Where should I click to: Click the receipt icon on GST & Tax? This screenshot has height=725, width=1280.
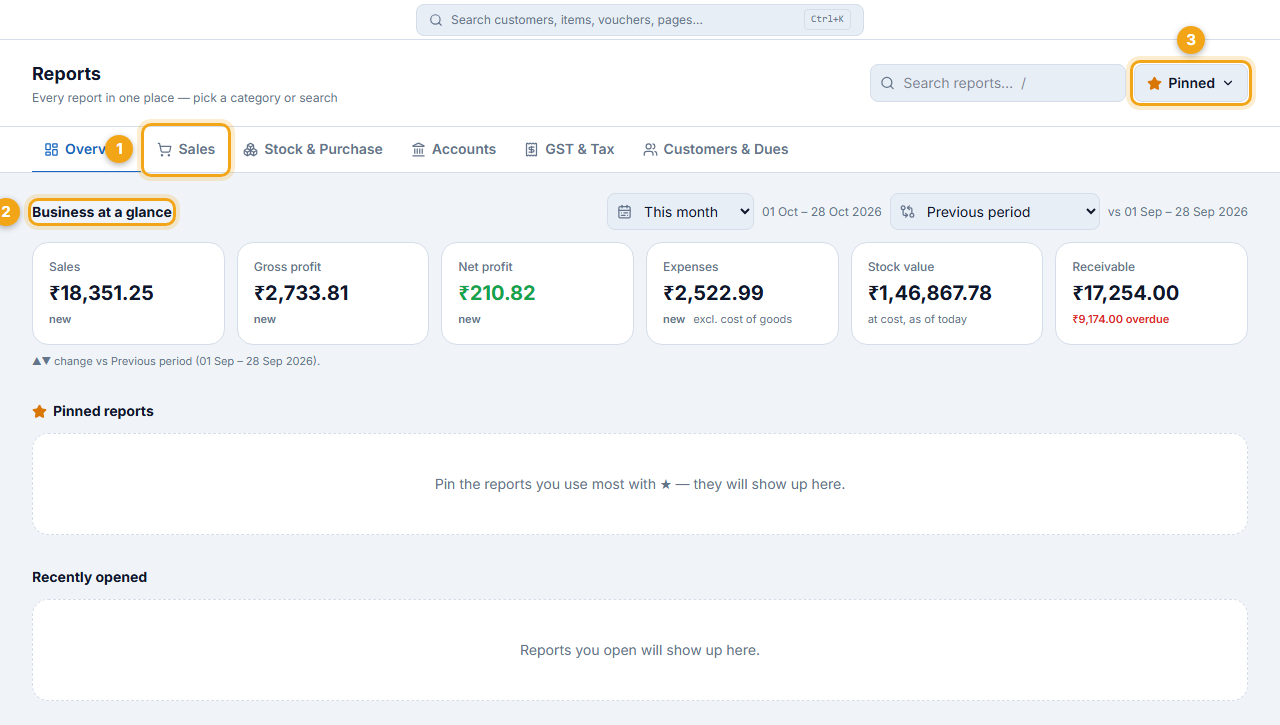click(x=532, y=149)
